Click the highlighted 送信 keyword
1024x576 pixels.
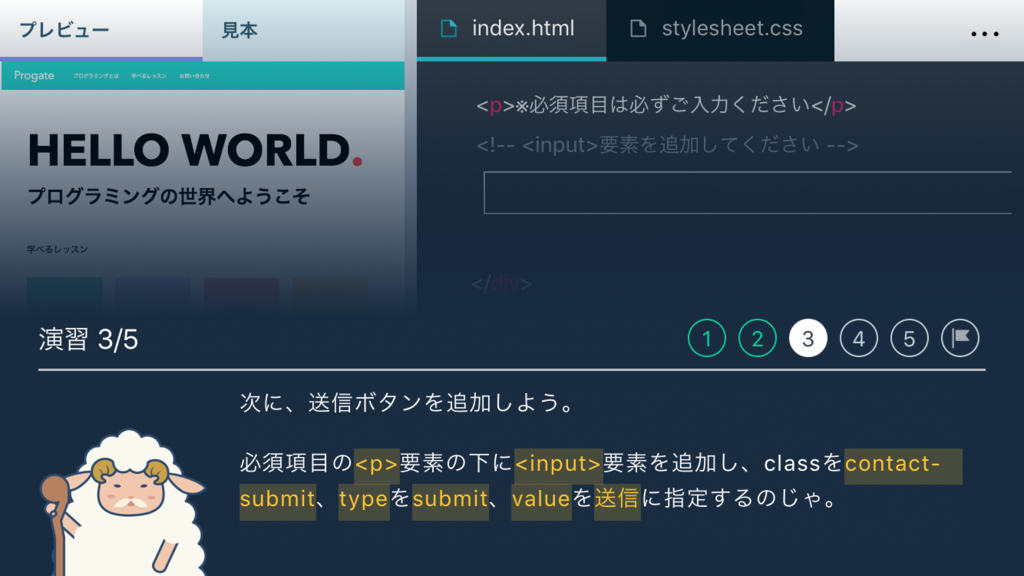(x=617, y=500)
